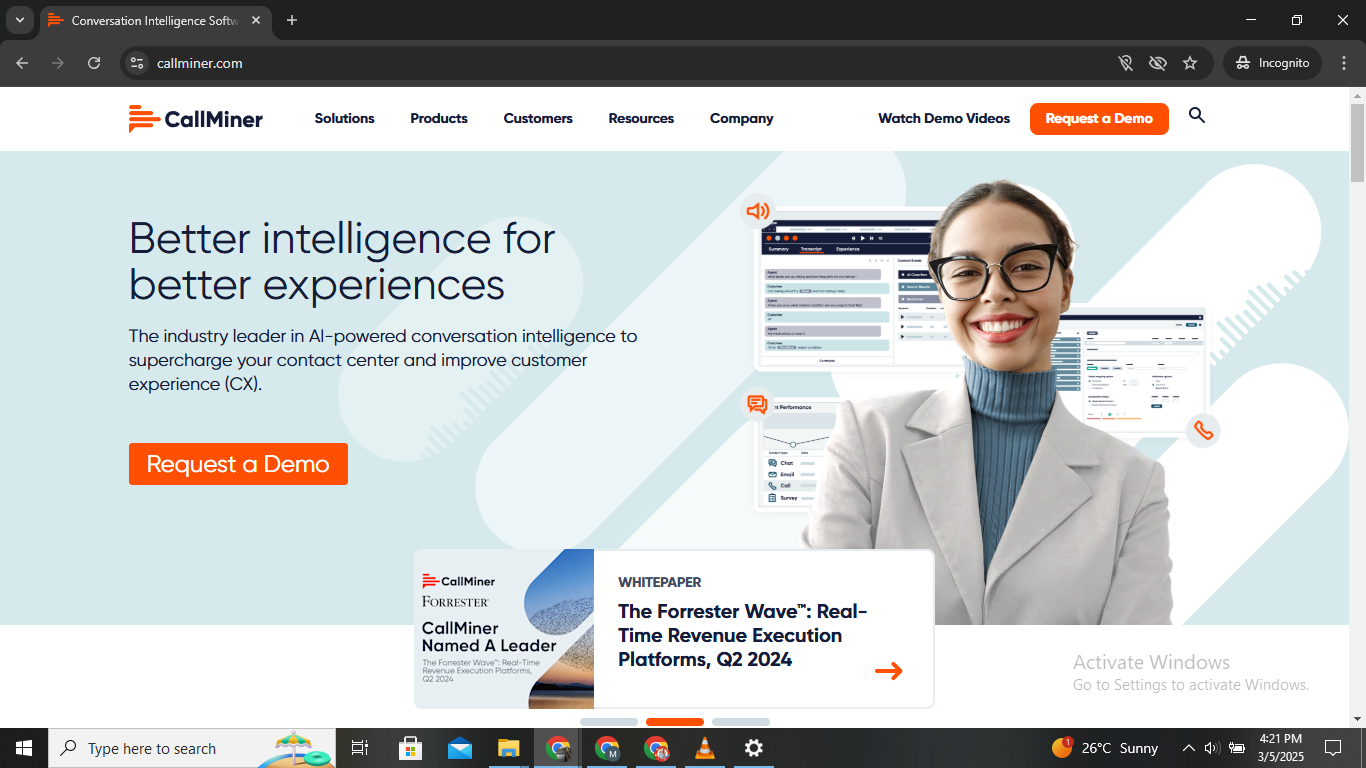Image resolution: width=1366 pixels, height=768 pixels.
Task: Click the Watch Demo Videos link
Action: (x=944, y=118)
